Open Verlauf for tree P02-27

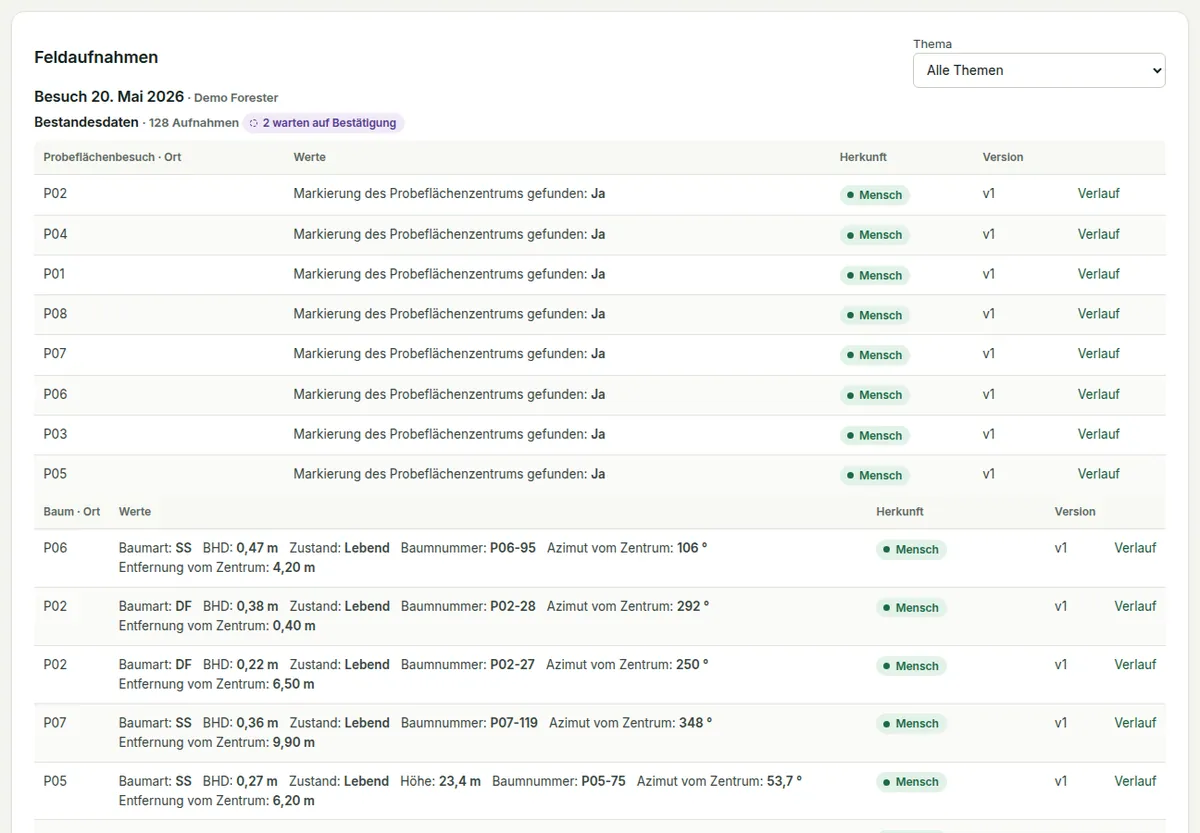(1135, 664)
